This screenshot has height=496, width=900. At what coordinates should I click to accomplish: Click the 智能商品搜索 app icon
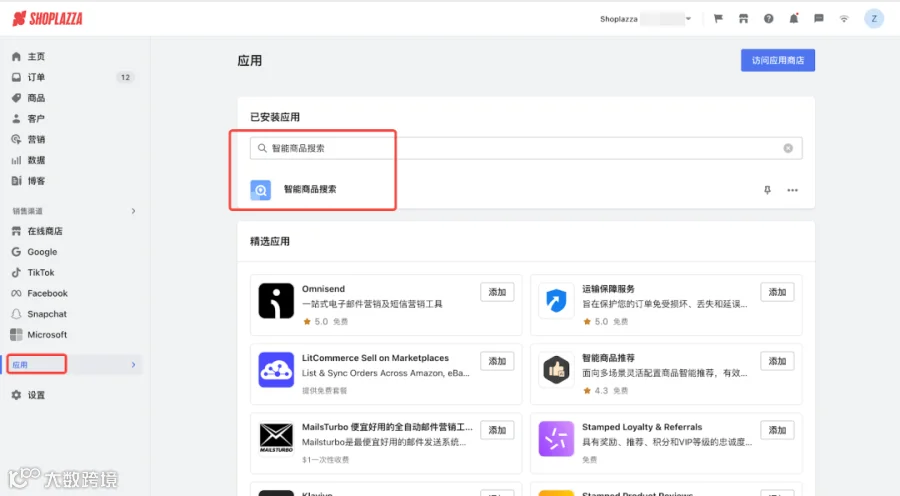pos(261,189)
